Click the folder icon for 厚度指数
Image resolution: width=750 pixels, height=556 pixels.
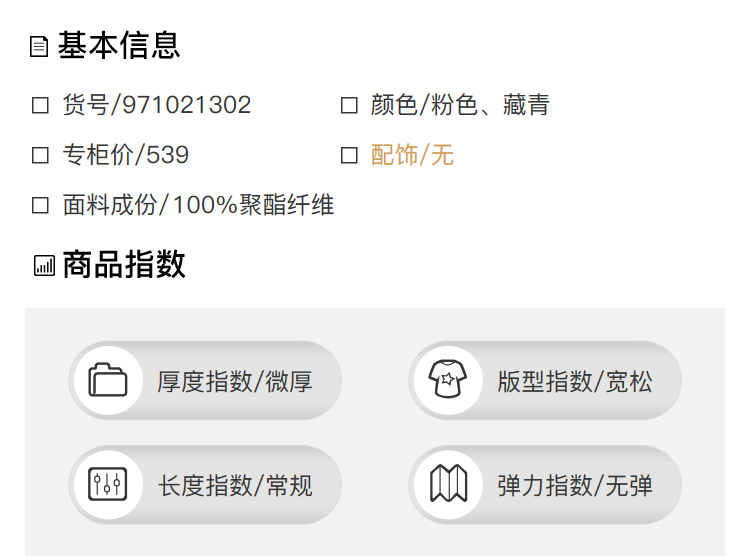click(108, 381)
